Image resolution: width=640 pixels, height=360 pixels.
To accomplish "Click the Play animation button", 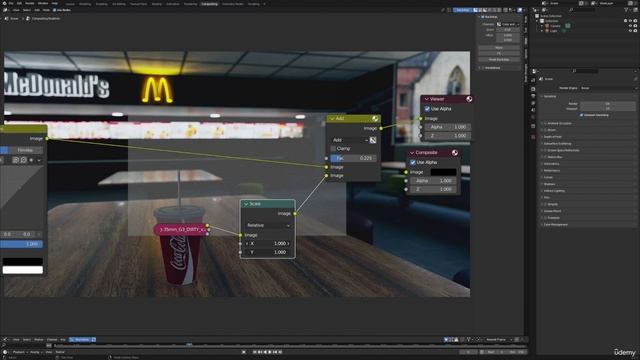I will (x=270, y=352).
